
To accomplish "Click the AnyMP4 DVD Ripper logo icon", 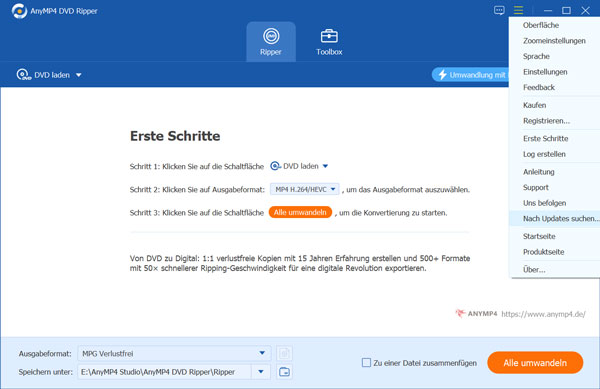I will pos(19,11).
